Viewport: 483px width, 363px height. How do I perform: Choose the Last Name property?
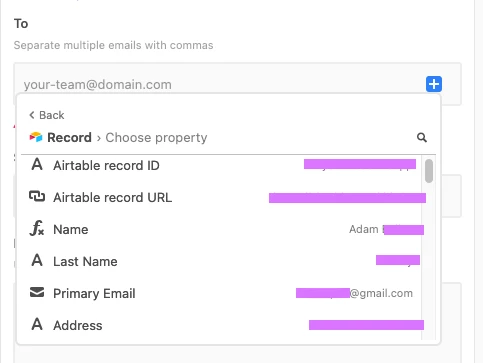[222, 261]
